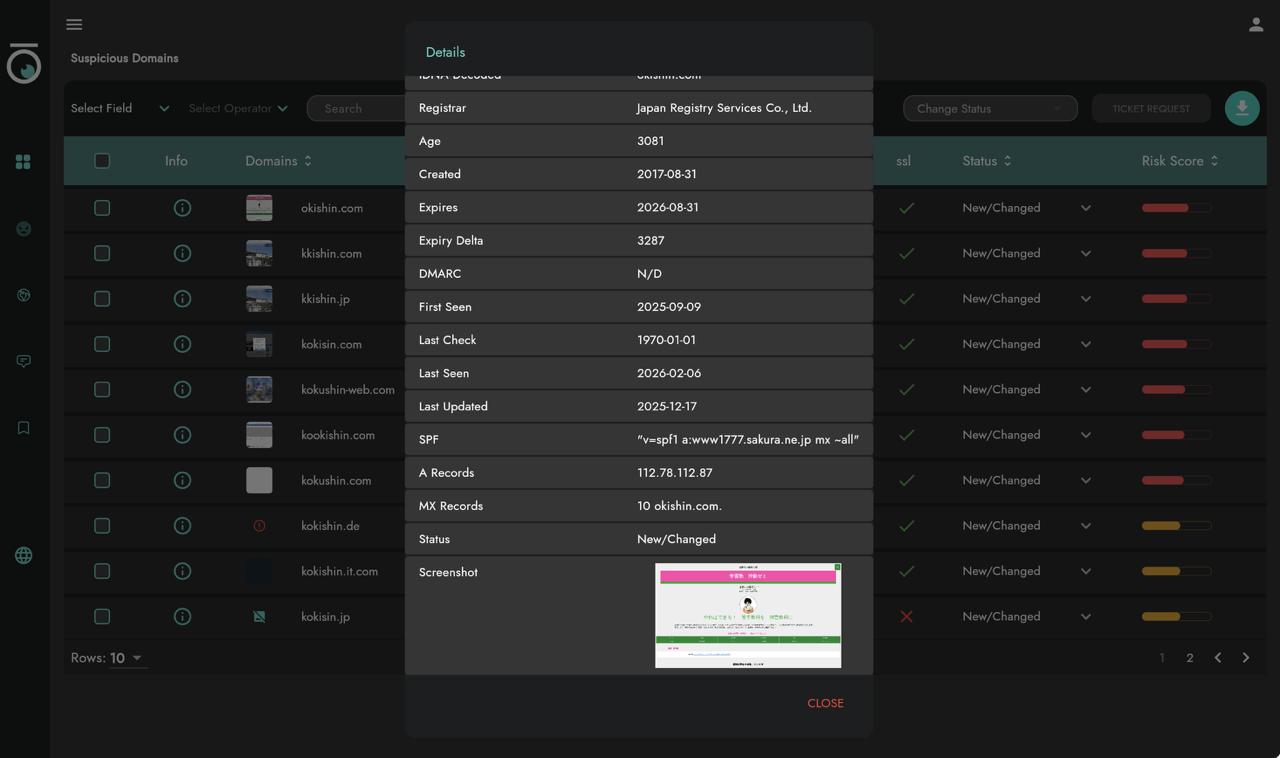Open info icon for kkishin.com
This screenshot has width=1280, height=758.
coord(182,253)
